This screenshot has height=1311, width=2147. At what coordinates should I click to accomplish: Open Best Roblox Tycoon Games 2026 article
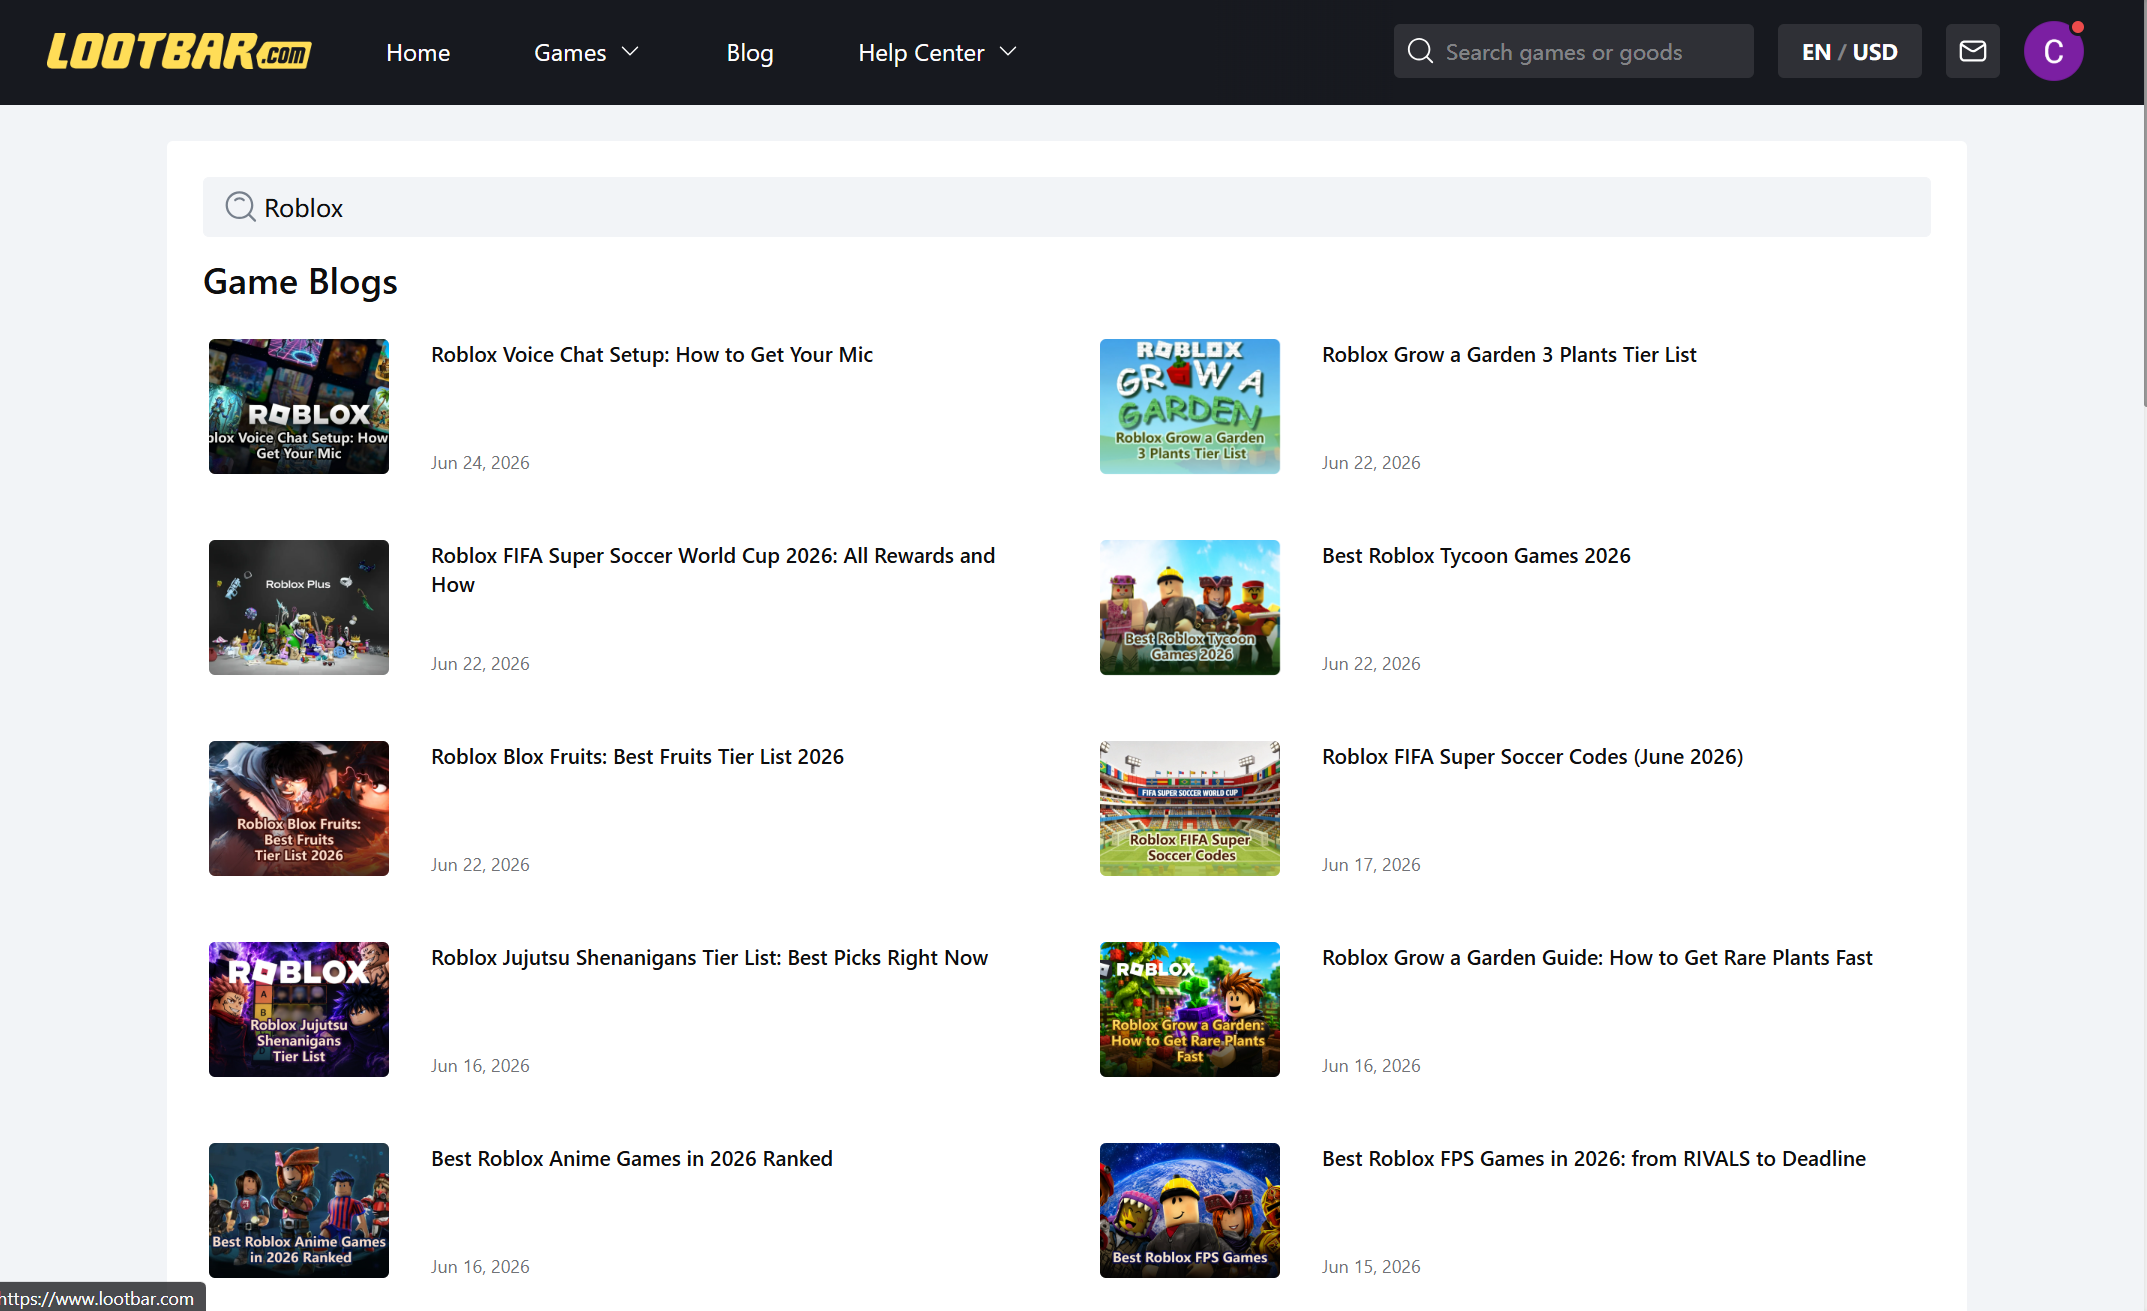click(1476, 556)
